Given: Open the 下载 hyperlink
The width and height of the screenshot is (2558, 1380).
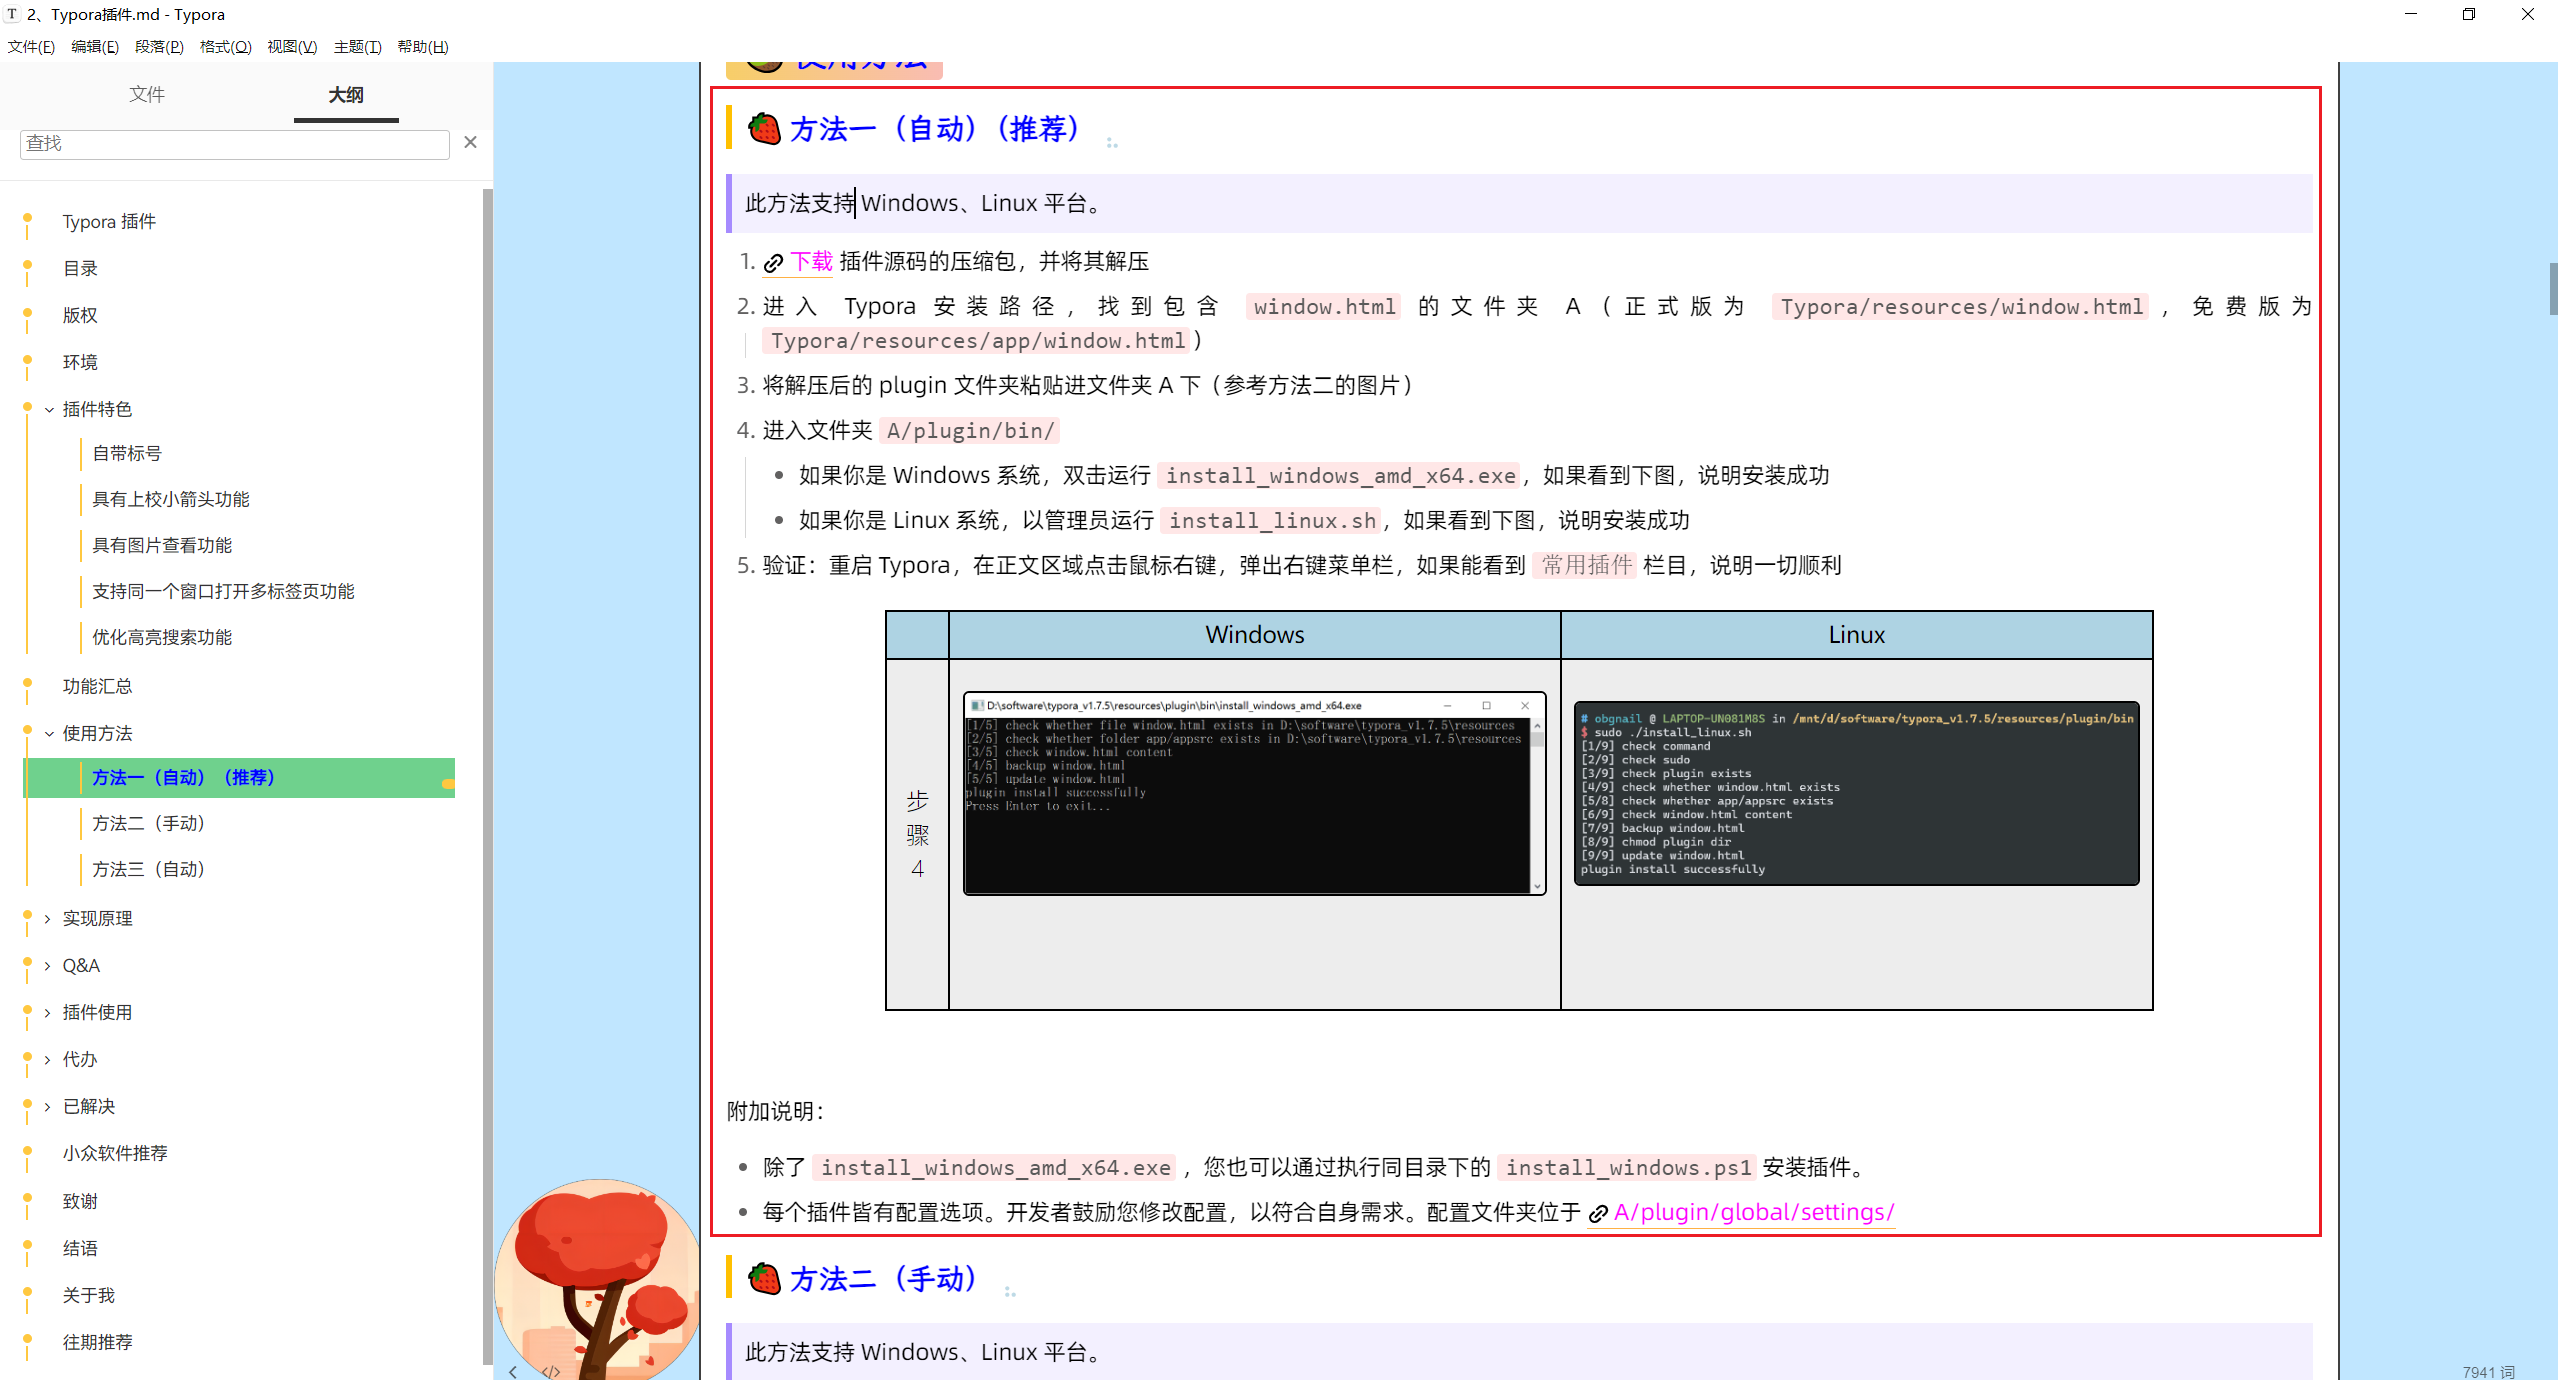Looking at the screenshot, I should tap(811, 262).
